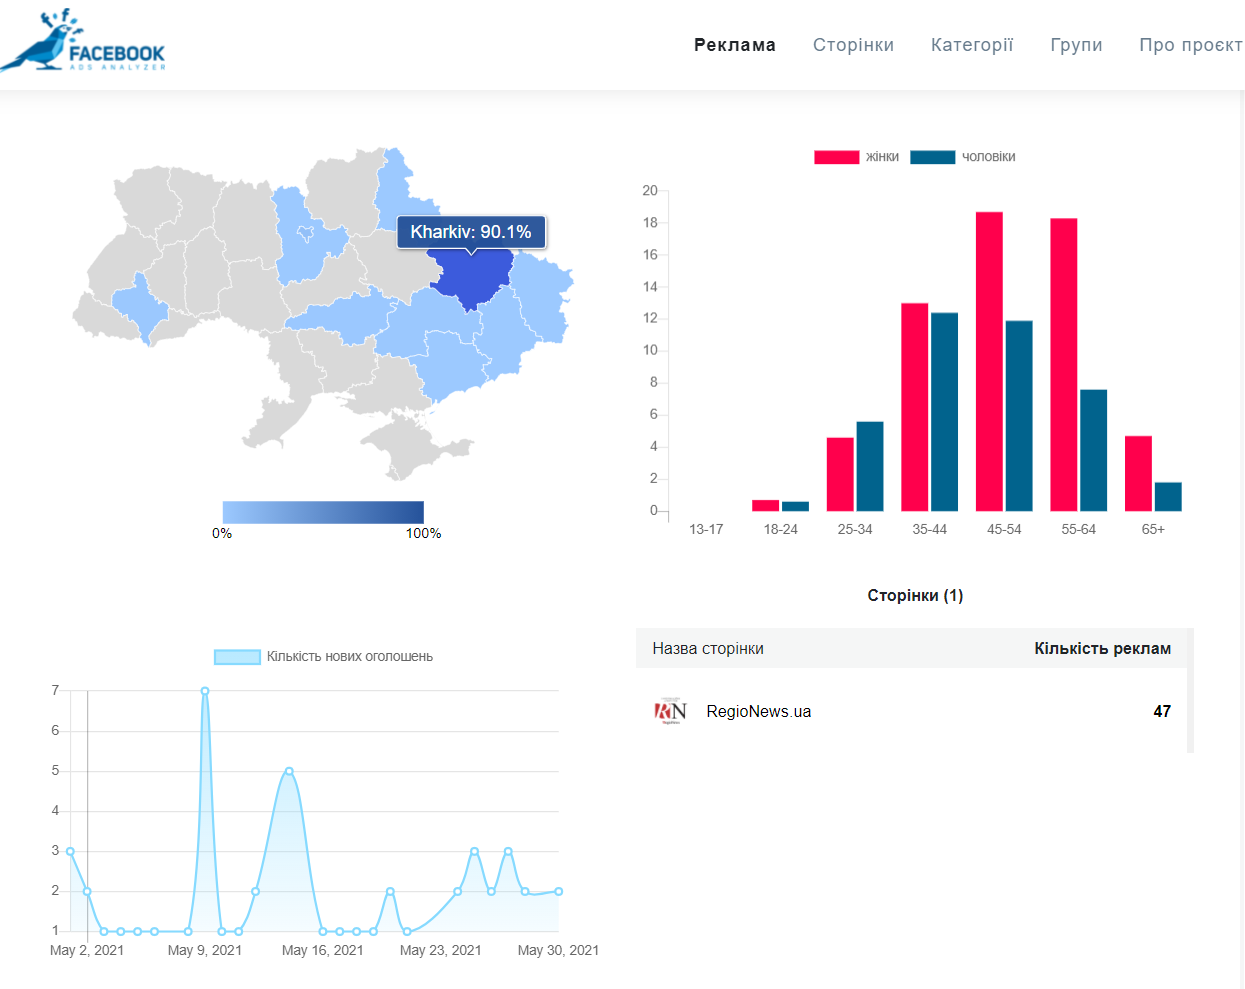Click the Facebook Ads Analyzer bird logo

pos(82,42)
